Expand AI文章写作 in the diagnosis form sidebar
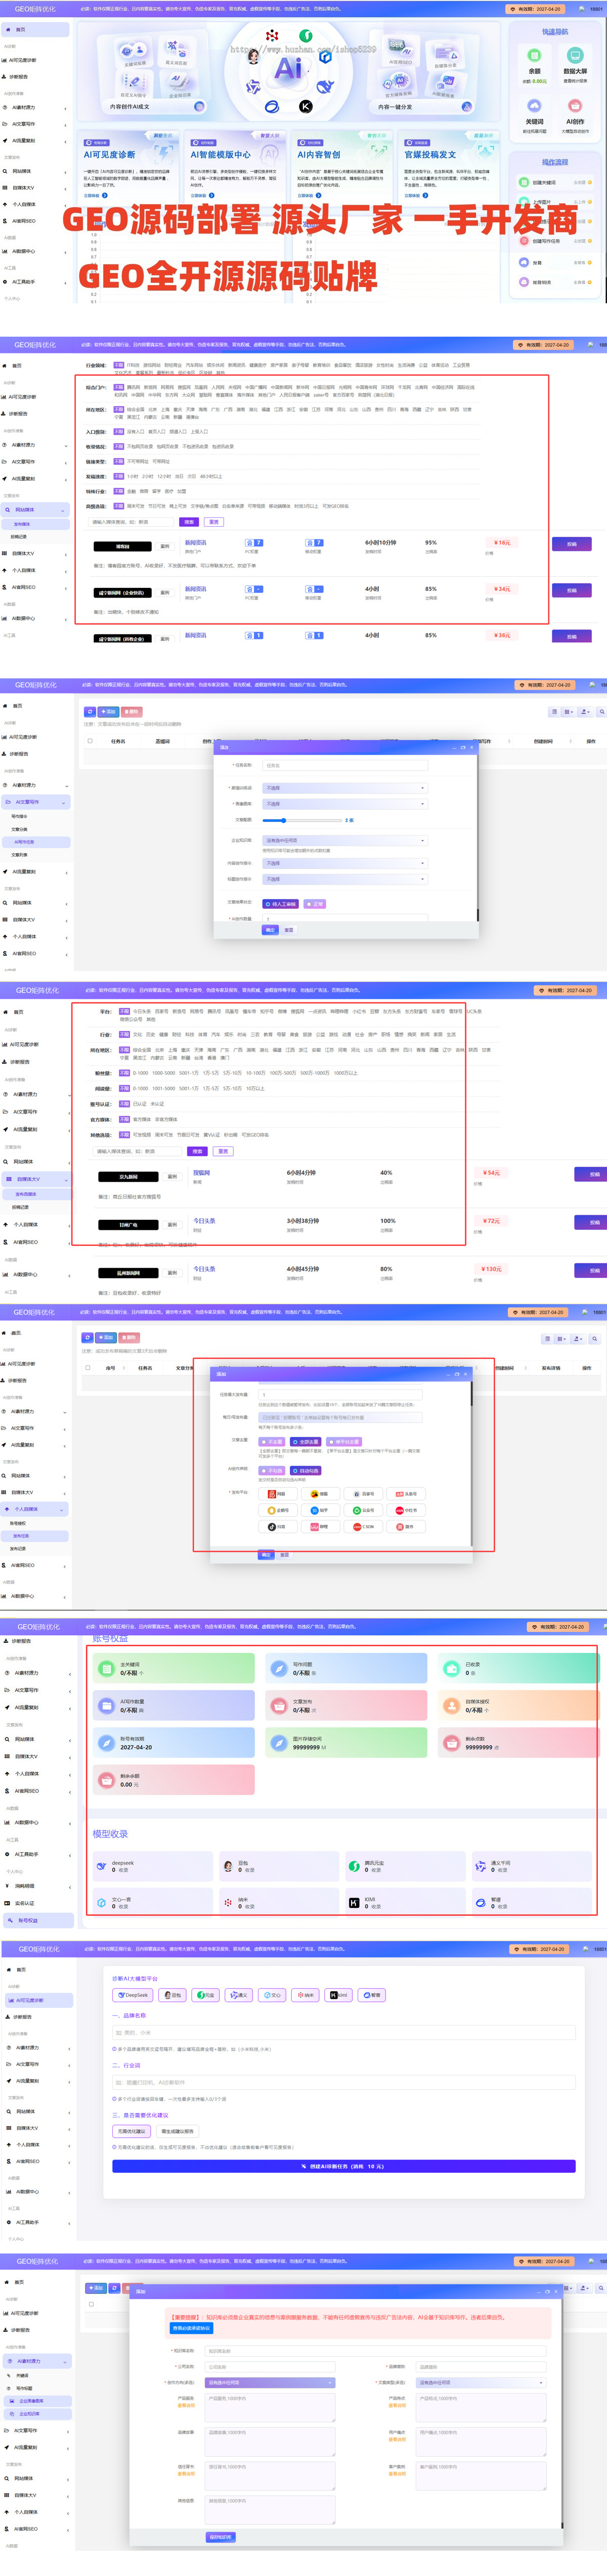Image resolution: width=607 pixels, height=2576 pixels. pyautogui.click(x=37, y=2064)
